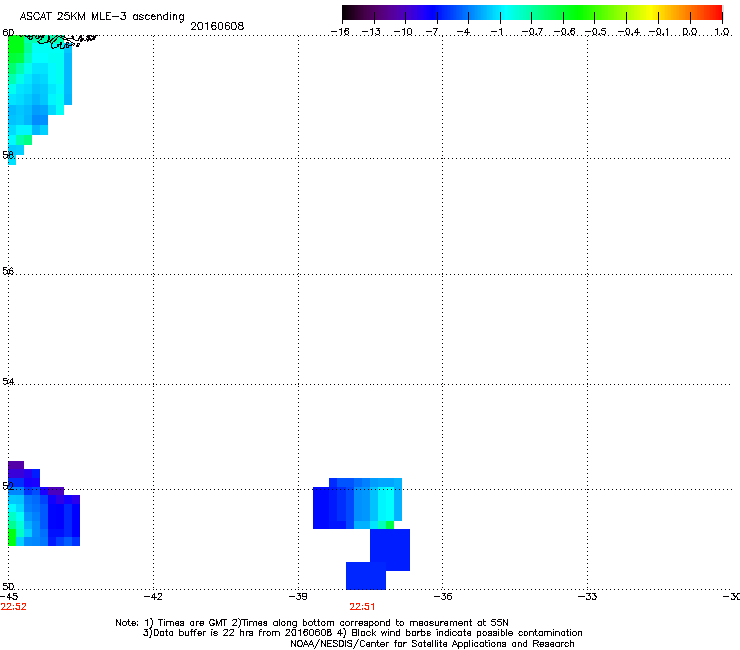The width and height of the screenshot is (740, 650).
Task: Click the "NOAA/NESDIS/Center for Satellite Applications and Research" credit
Action: [x=432, y=644]
